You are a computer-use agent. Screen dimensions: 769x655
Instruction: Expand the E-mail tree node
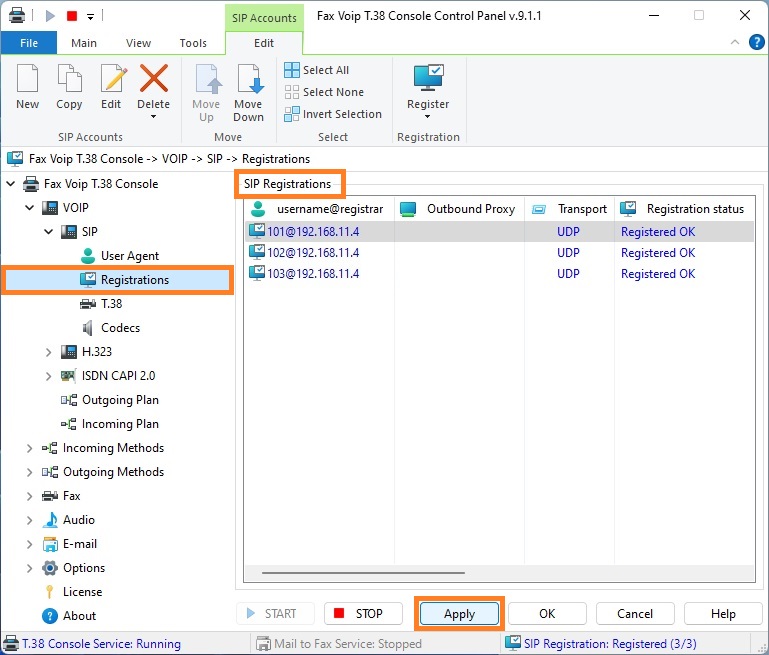pyautogui.click(x=30, y=544)
